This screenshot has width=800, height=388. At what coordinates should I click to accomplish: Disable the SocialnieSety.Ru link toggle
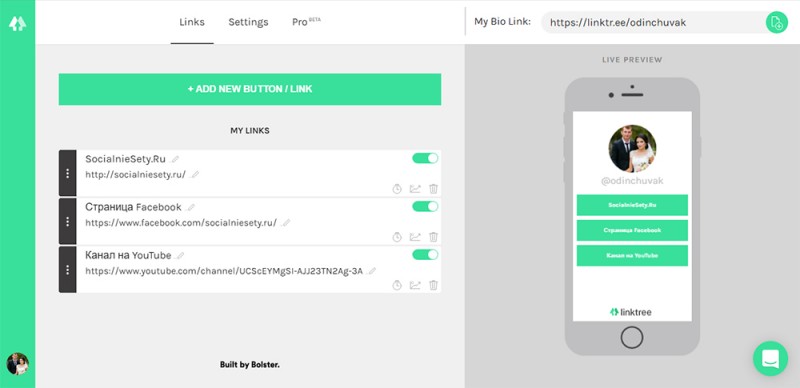pyautogui.click(x=425, y=158)
